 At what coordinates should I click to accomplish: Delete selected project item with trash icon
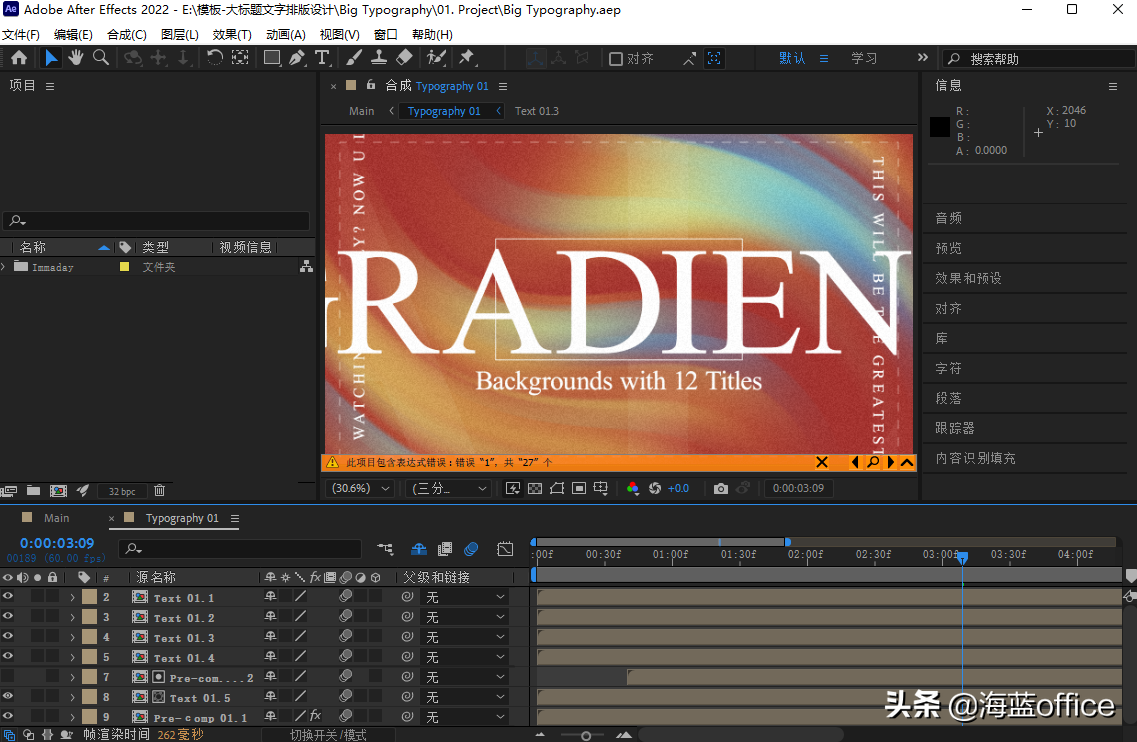[160, 491]
